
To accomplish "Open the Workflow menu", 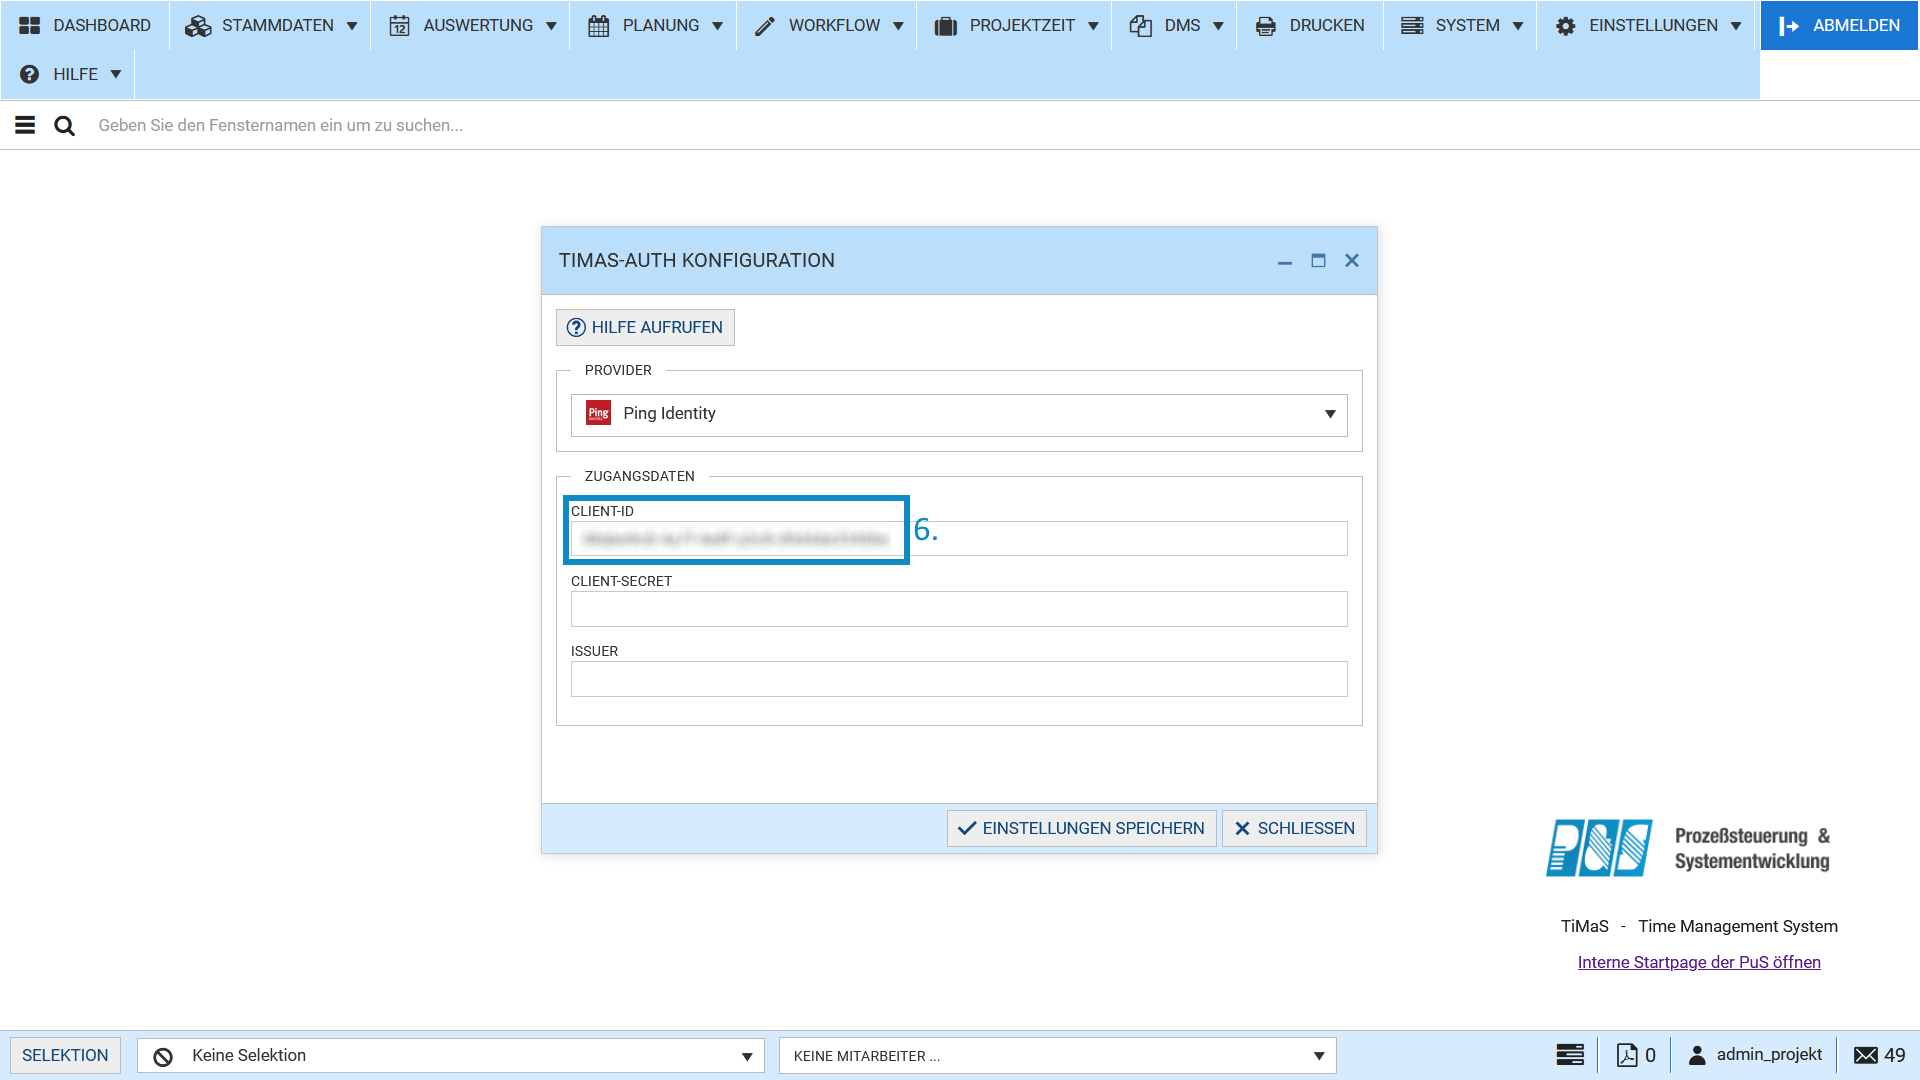I will (827, 25).
